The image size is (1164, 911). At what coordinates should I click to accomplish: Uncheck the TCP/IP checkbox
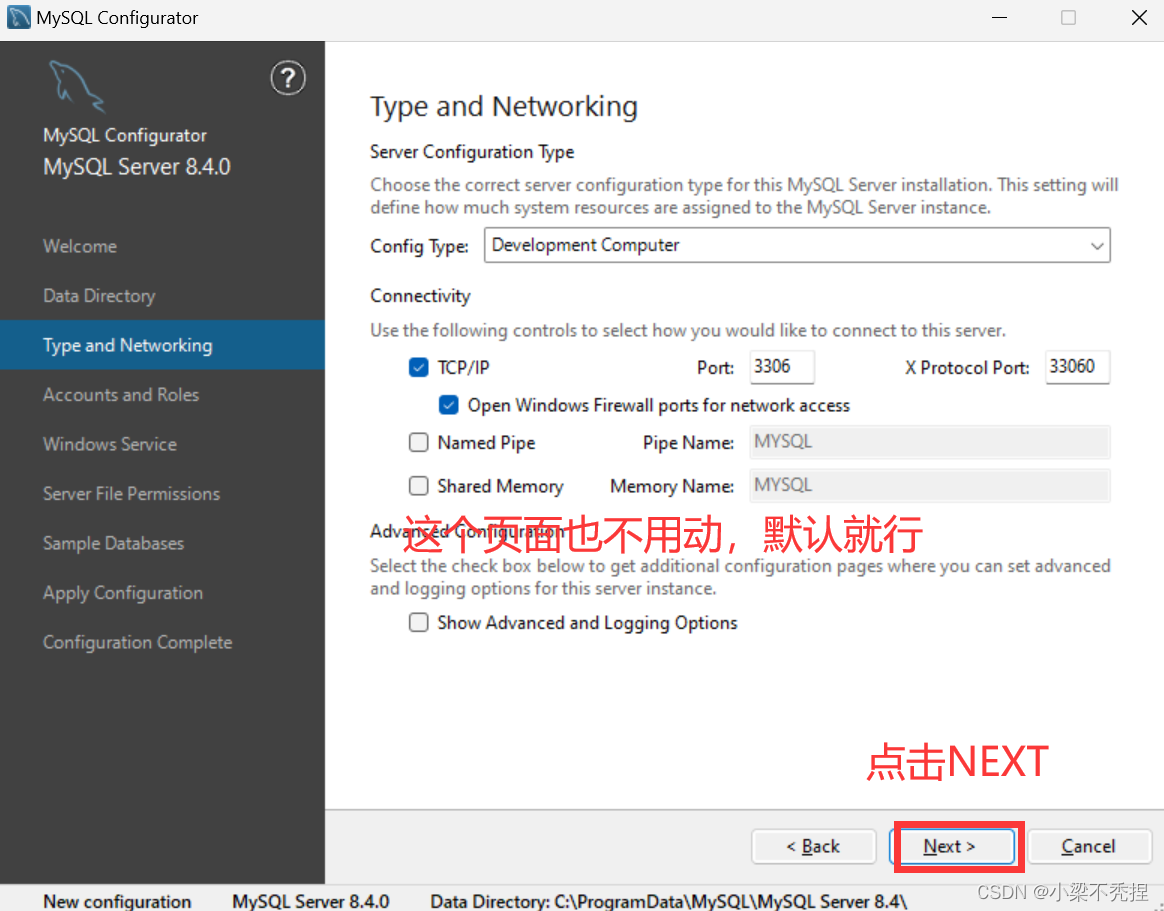[419, 368]
